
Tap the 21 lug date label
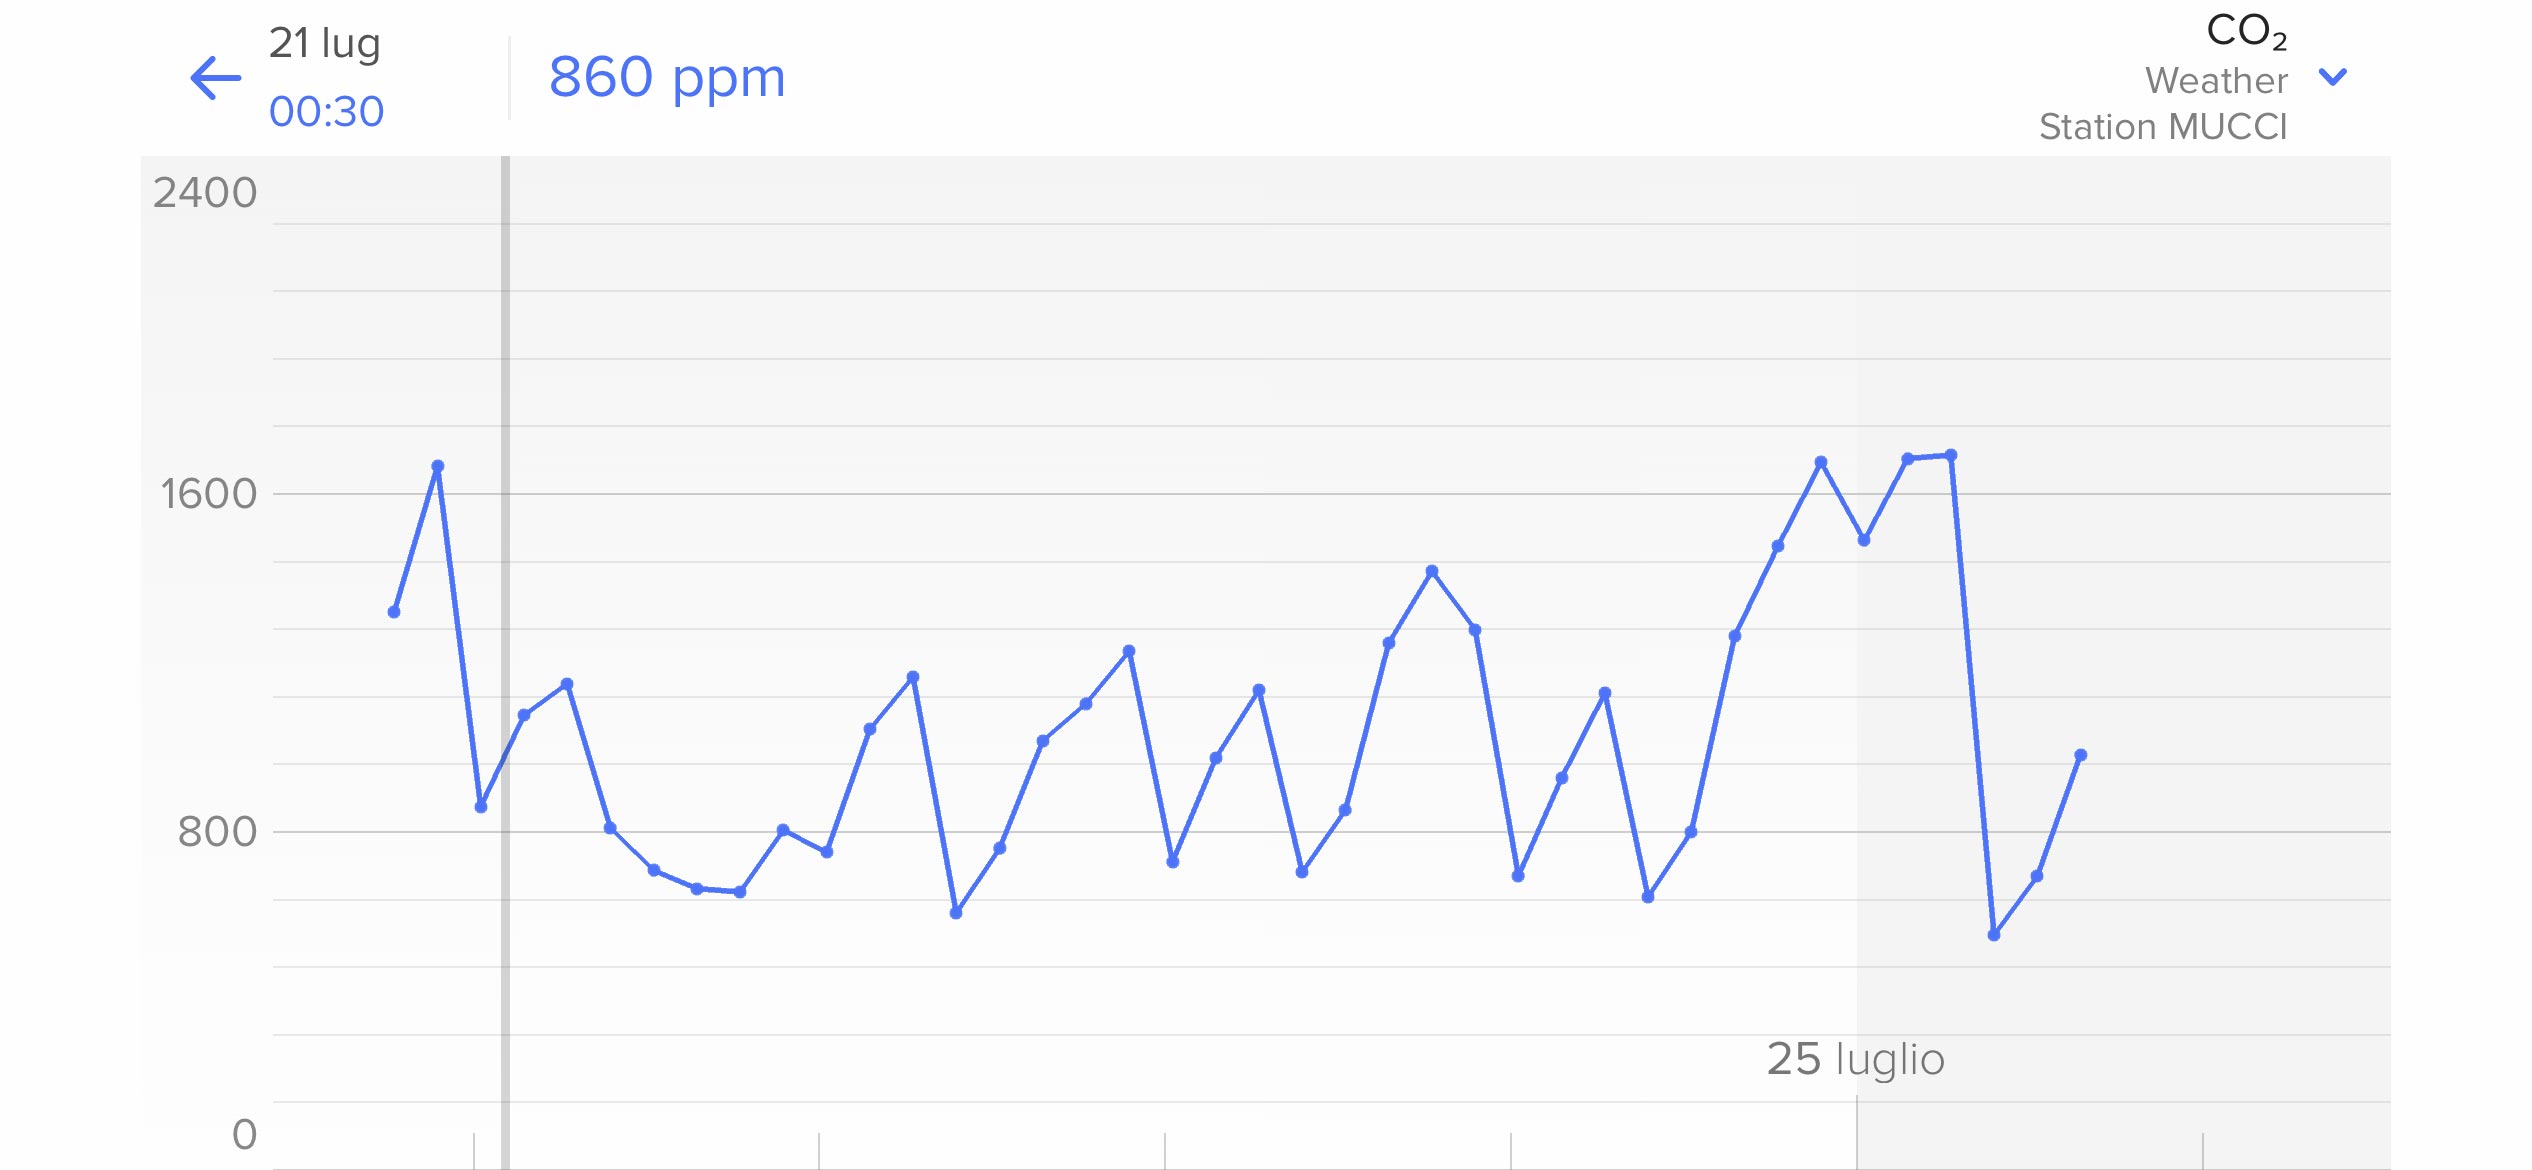point(325,44)
